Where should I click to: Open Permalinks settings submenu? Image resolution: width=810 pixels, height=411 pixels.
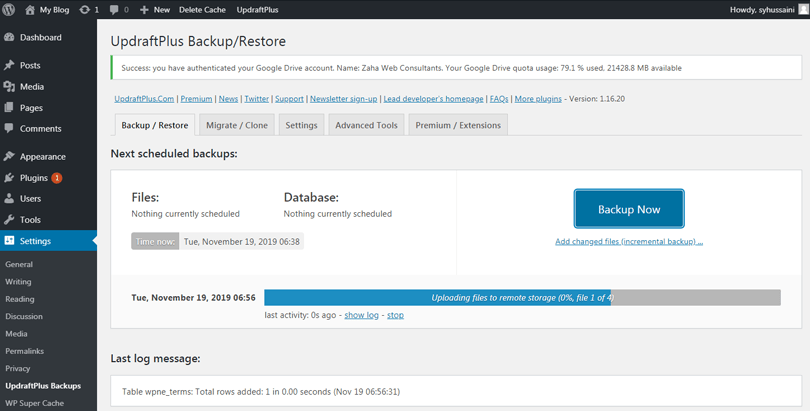[24, 351]
